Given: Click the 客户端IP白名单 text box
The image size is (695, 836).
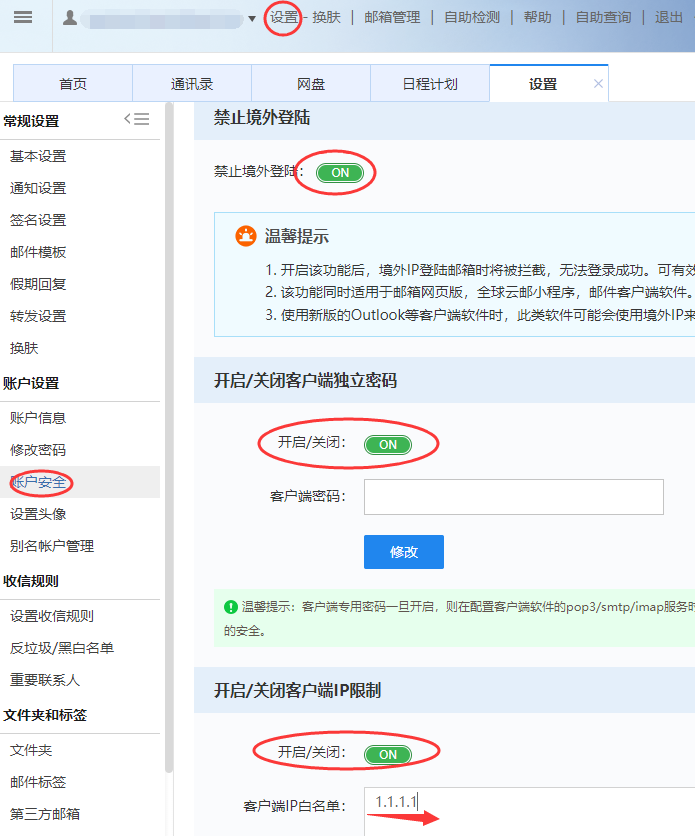Looking at the screenshot, I should (x=530, y=810).
